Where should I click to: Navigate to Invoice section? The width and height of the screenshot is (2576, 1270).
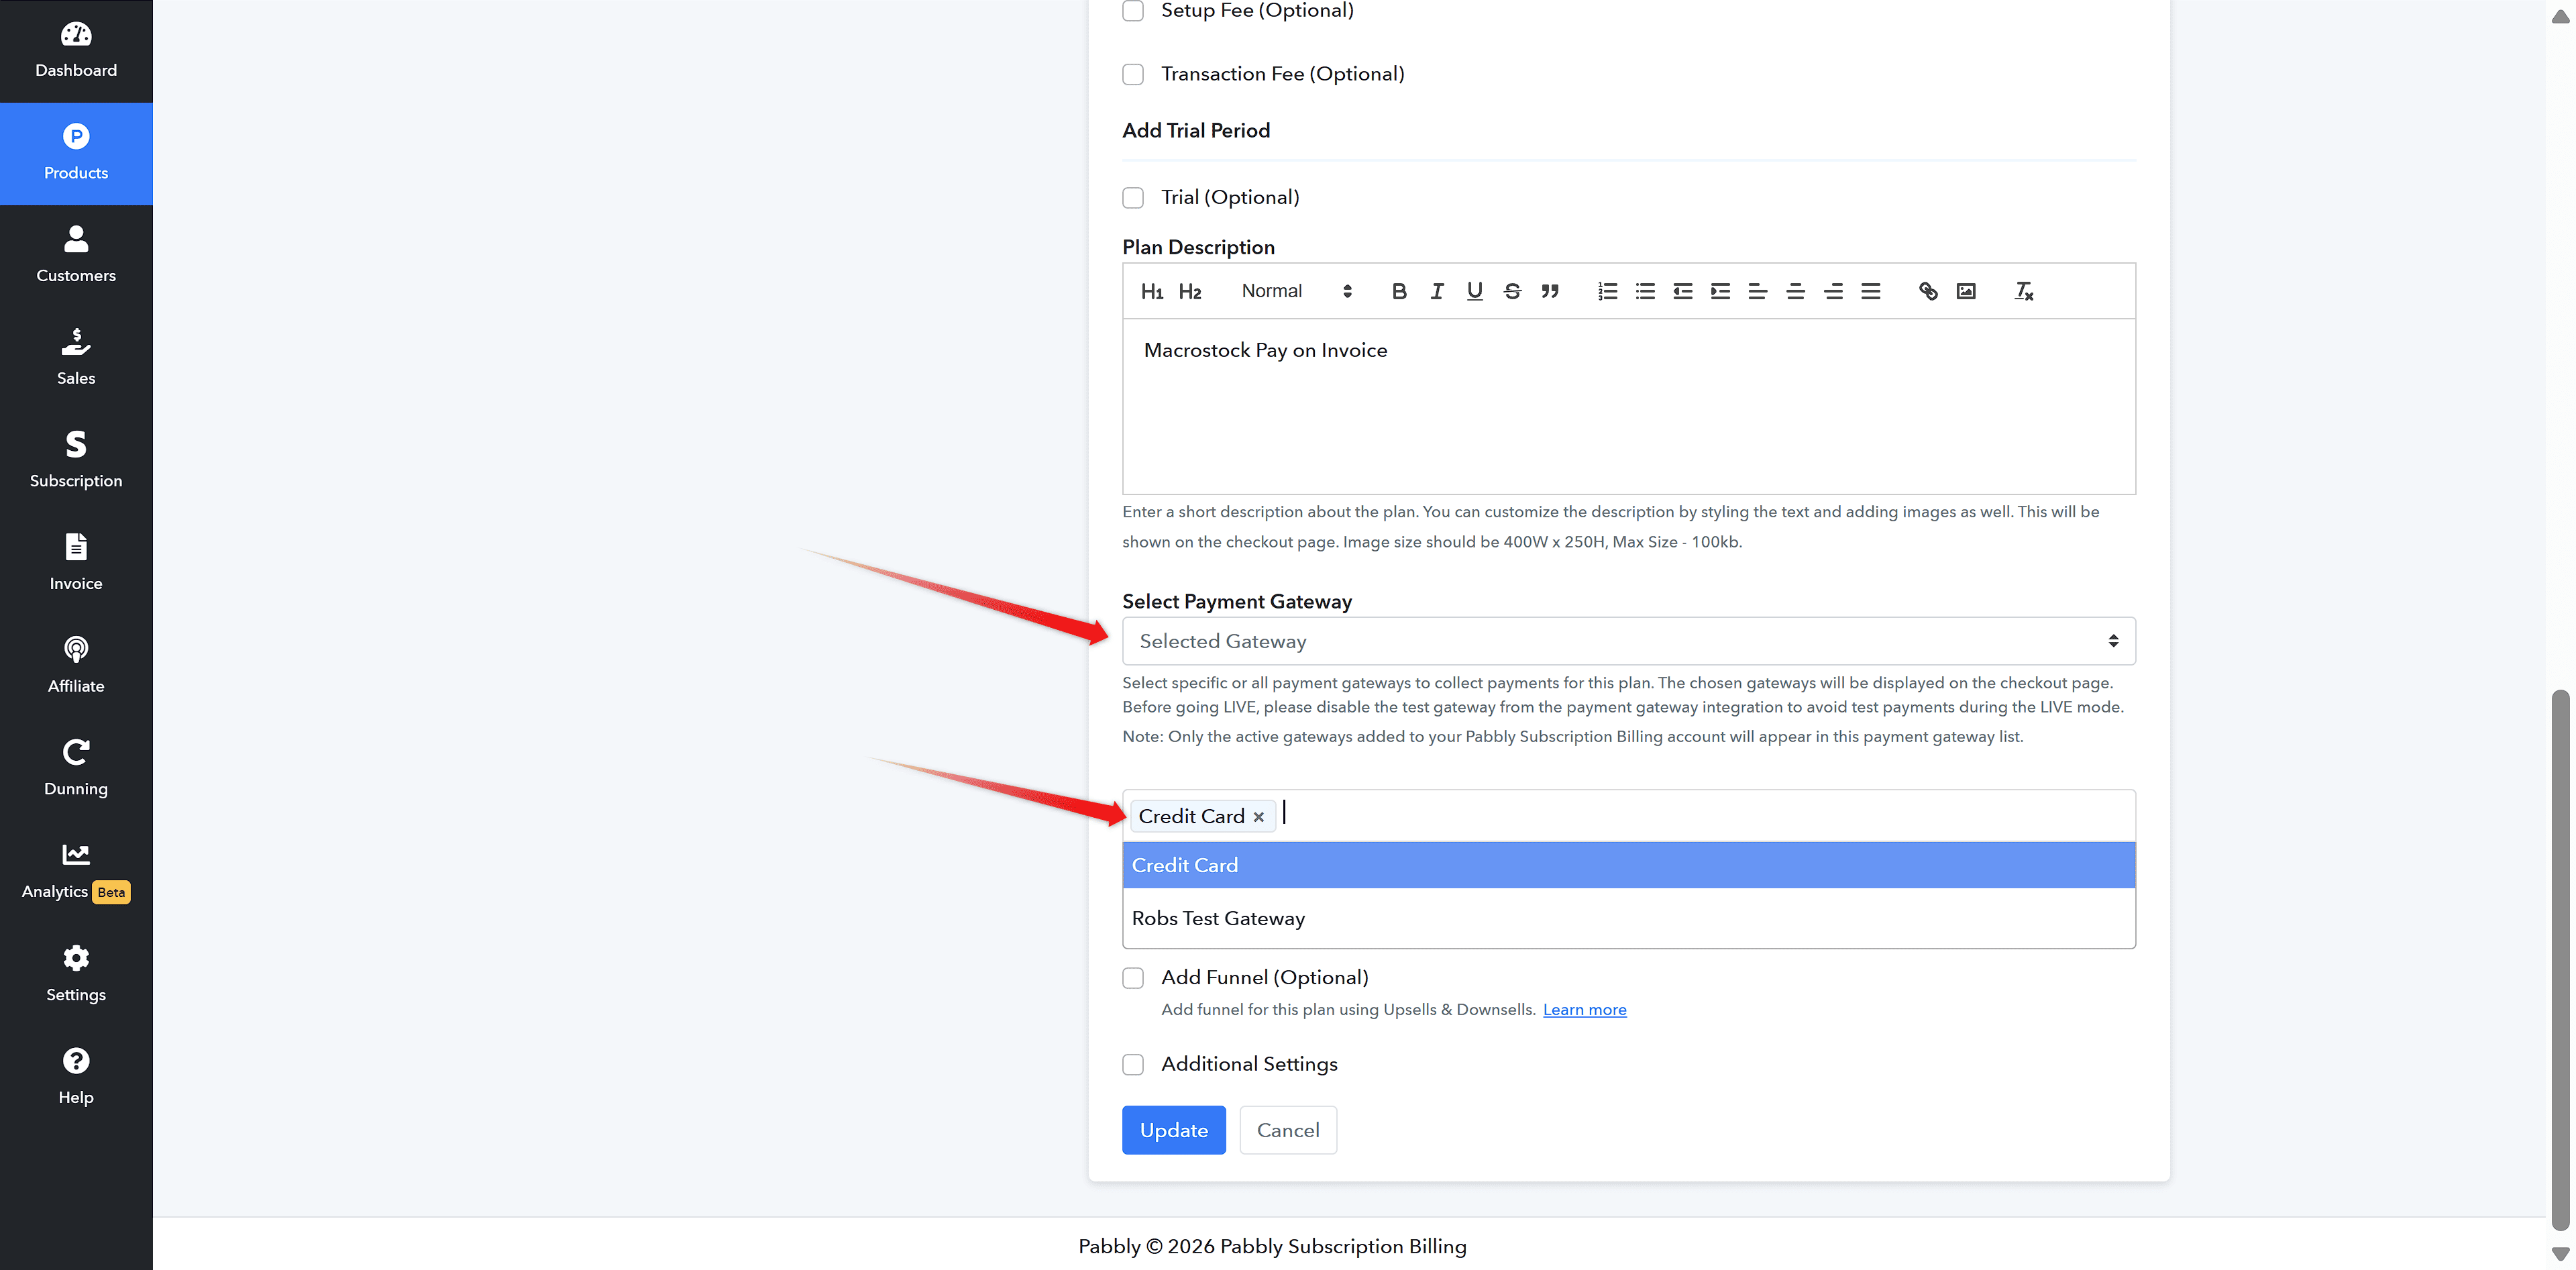pos(76,564)
